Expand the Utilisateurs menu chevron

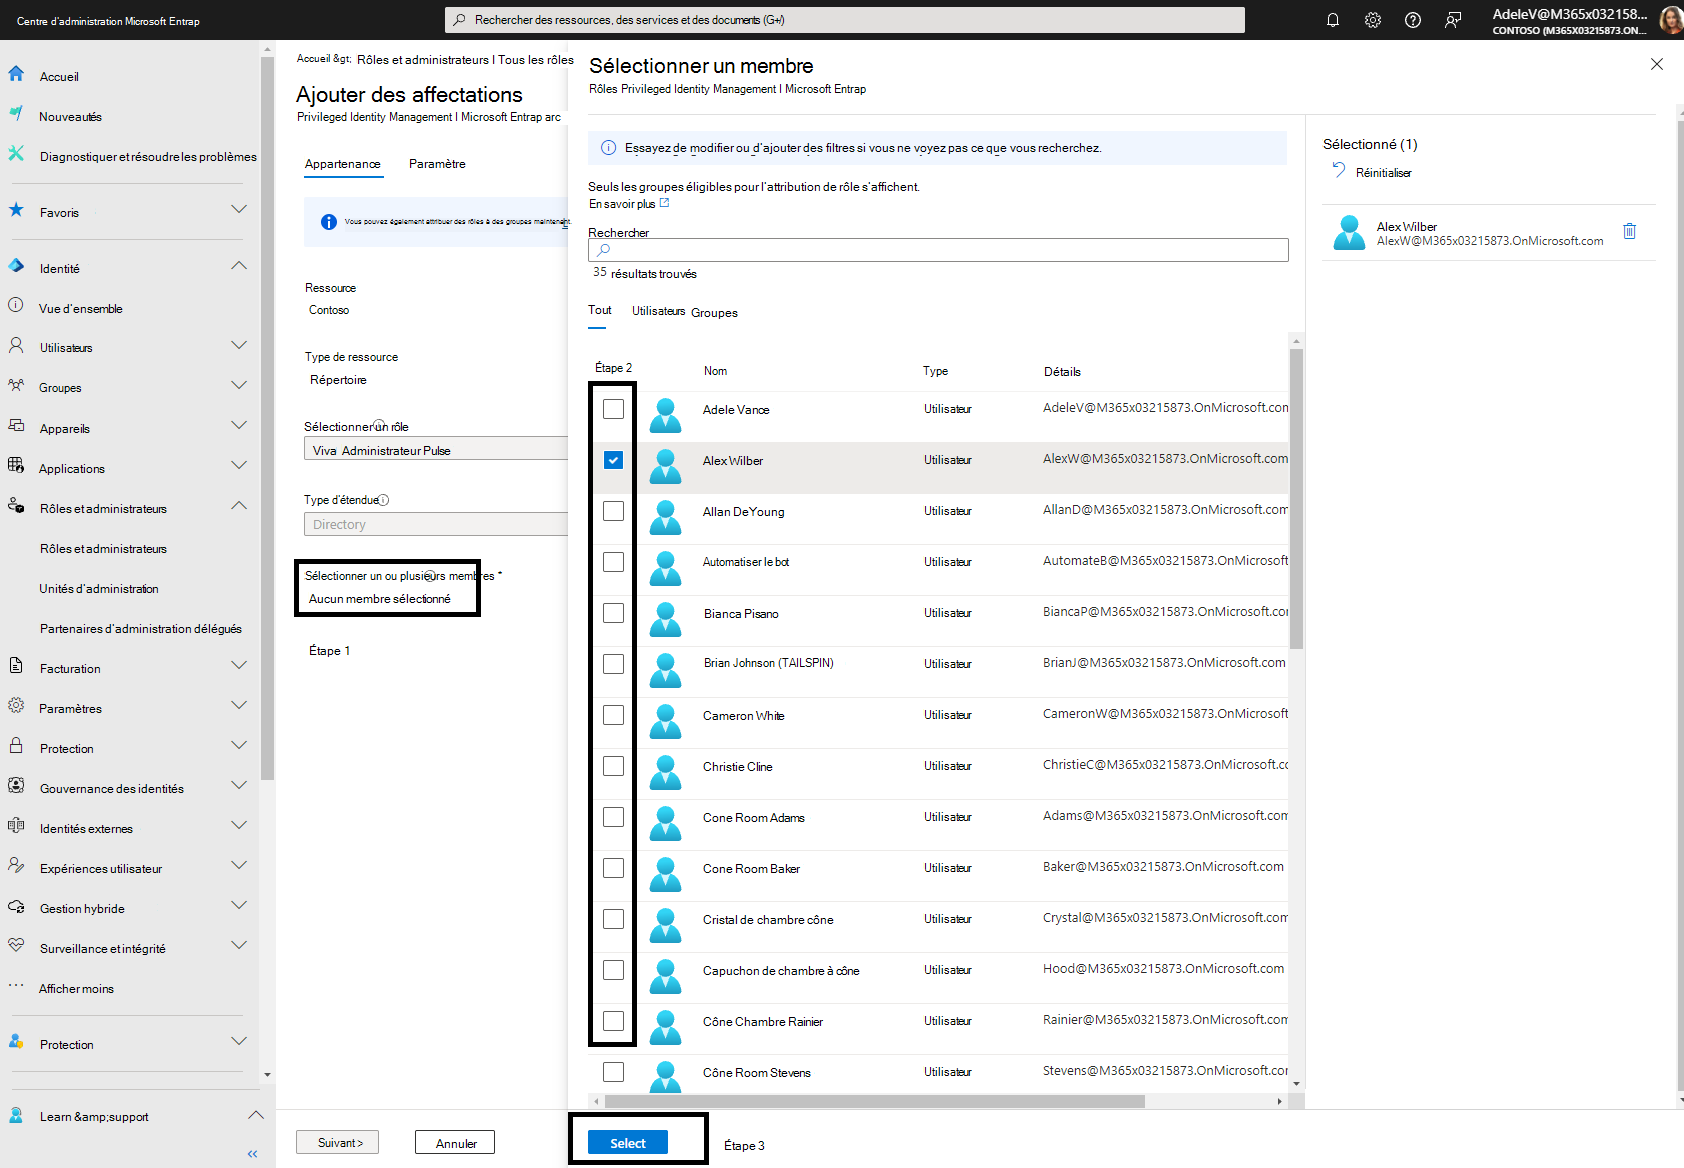point(239,345)
